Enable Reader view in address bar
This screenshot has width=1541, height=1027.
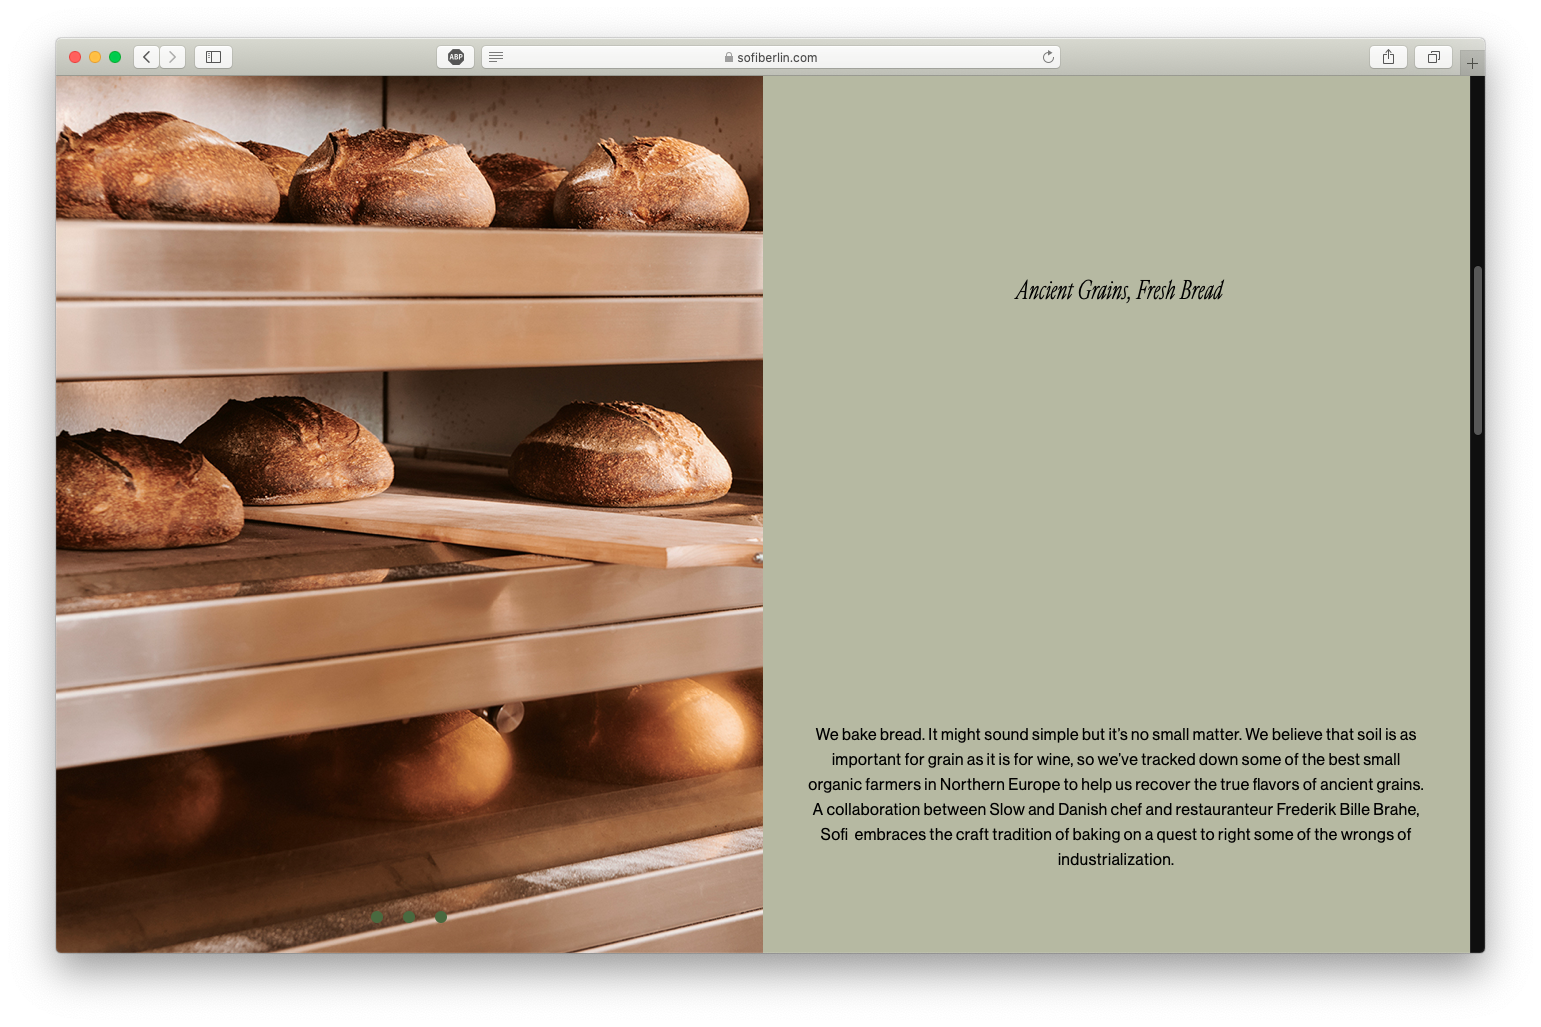(496, 57)
